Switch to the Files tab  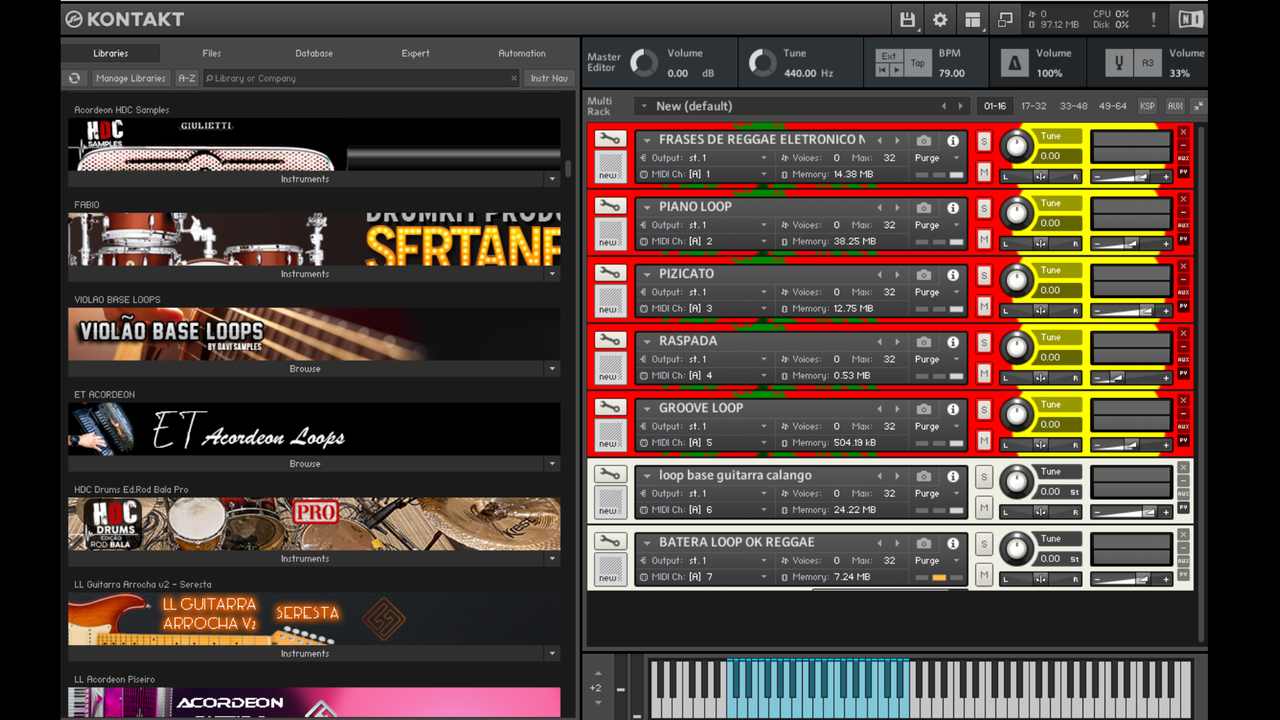point(211,53)
